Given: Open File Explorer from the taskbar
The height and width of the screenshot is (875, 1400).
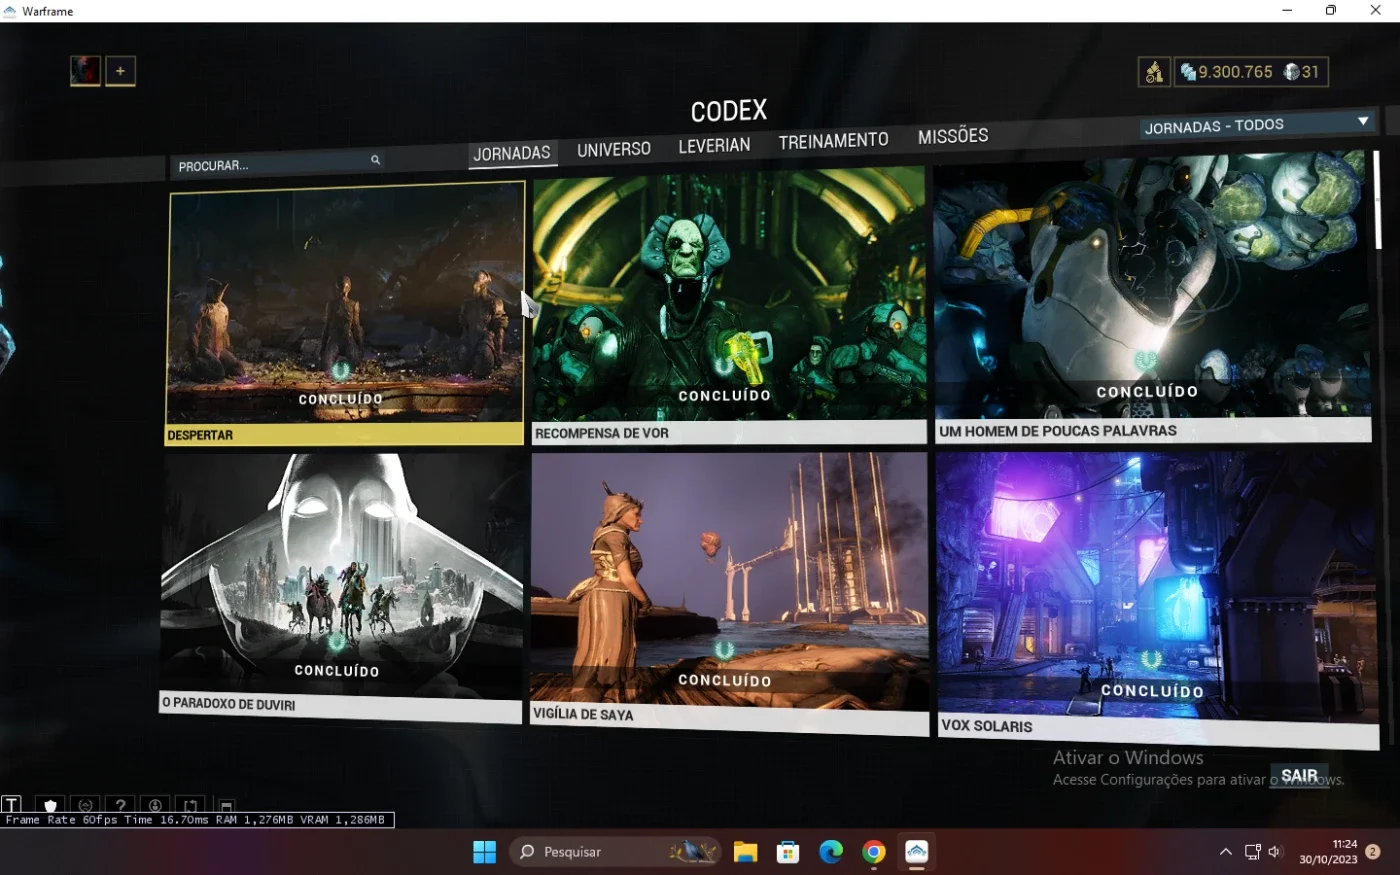Looking at the screenshot, I should coord(745,852).
